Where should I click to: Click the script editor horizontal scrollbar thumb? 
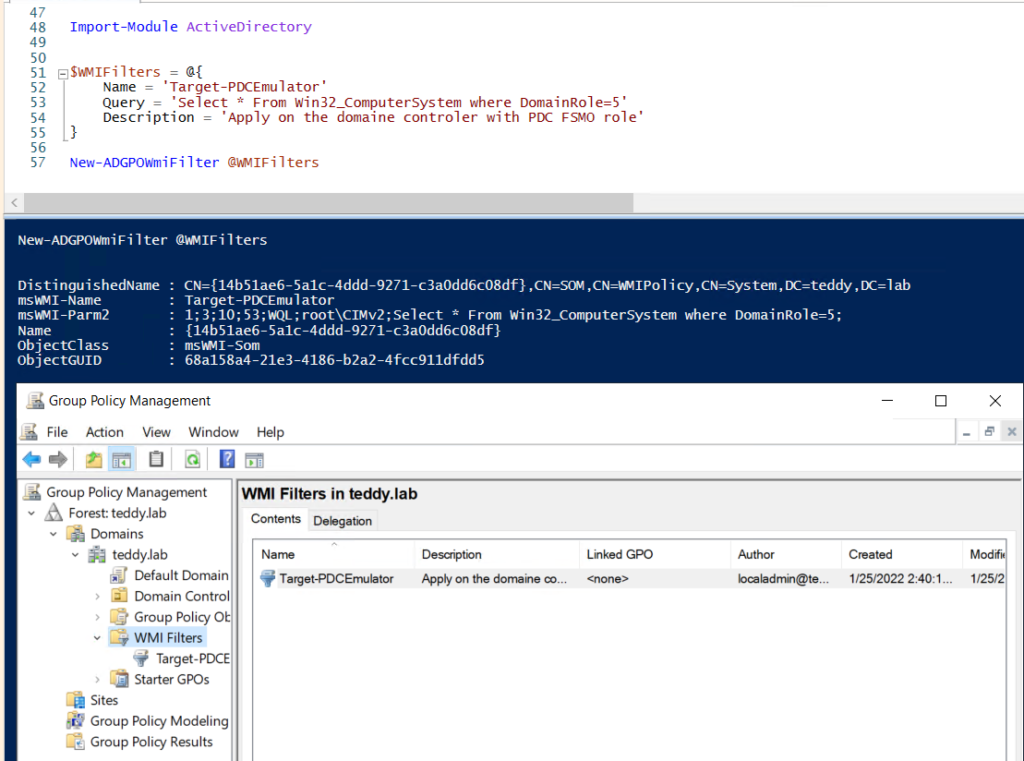click(328, 202)
